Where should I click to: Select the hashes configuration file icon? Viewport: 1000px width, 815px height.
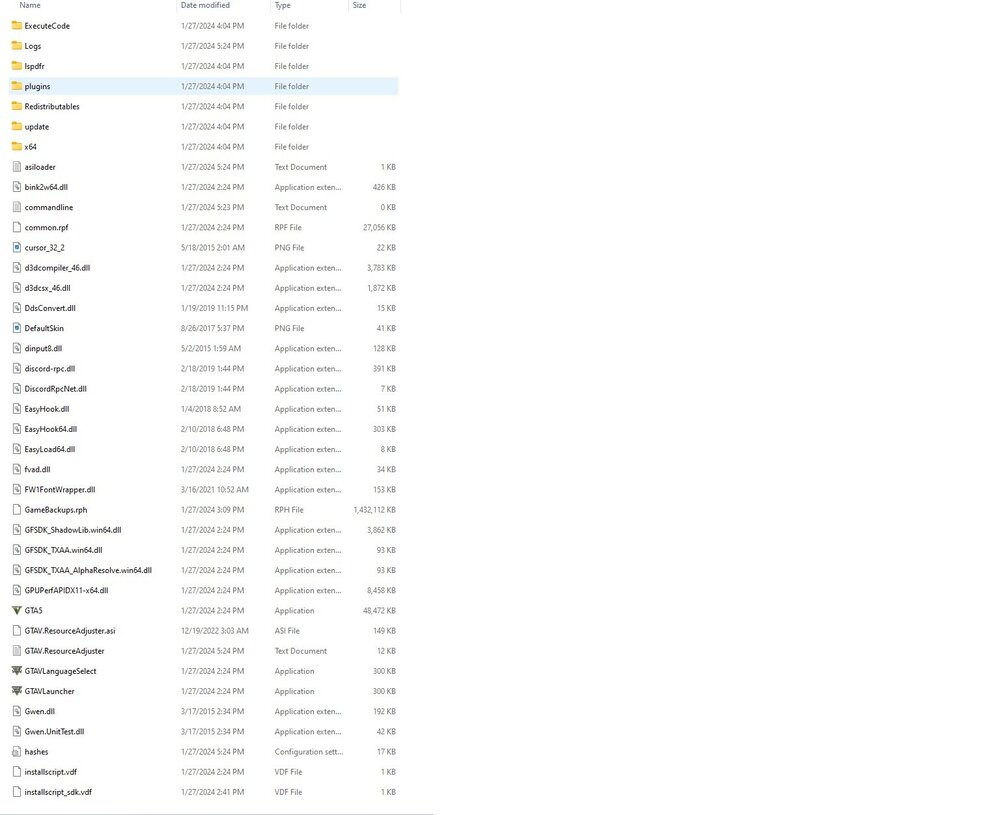17,752
